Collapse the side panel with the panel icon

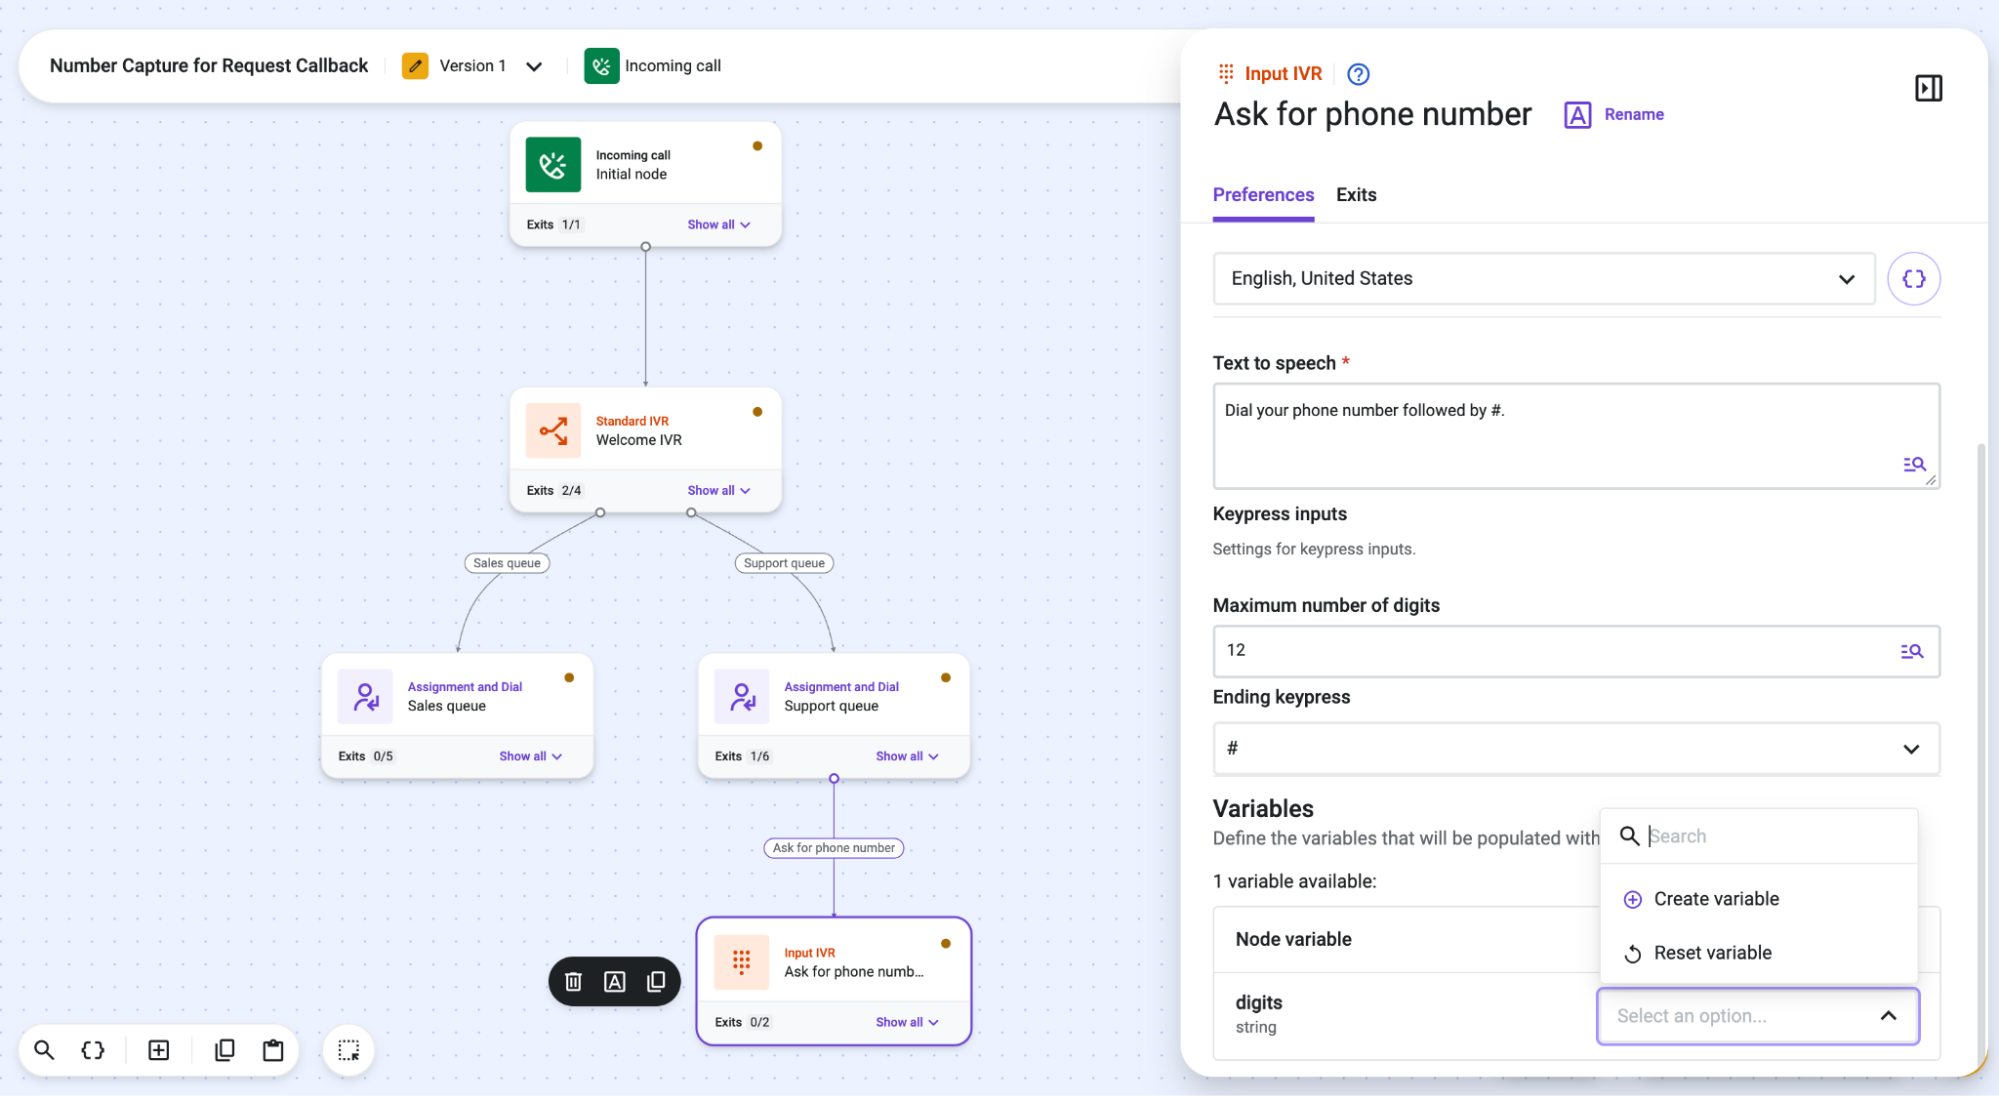tap(1929, 88)
